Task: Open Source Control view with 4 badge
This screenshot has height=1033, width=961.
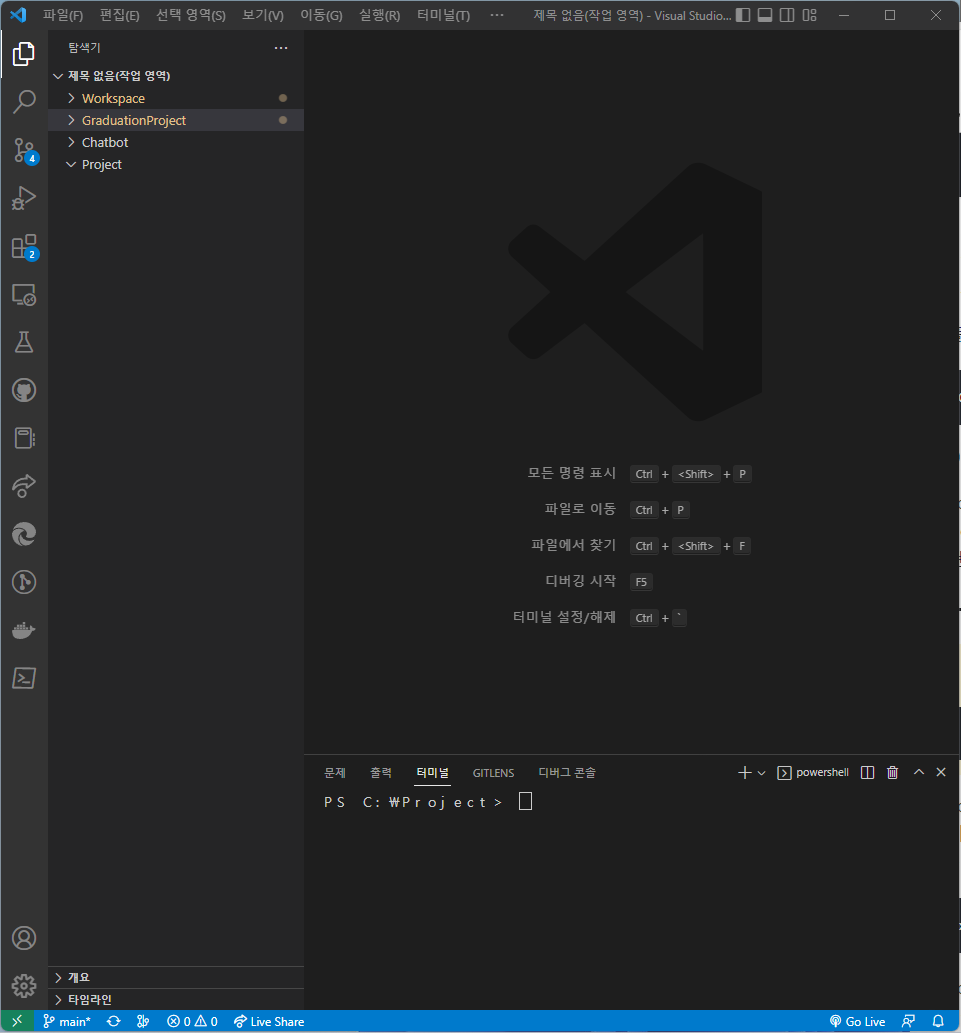Action: (24, 150)
